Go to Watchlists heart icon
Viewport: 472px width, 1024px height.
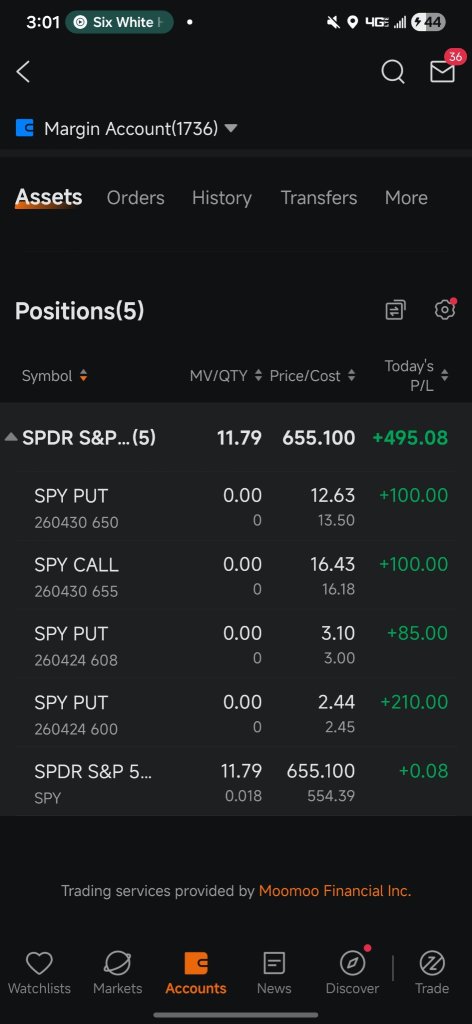pyautogui.click(x=39, y=973)
